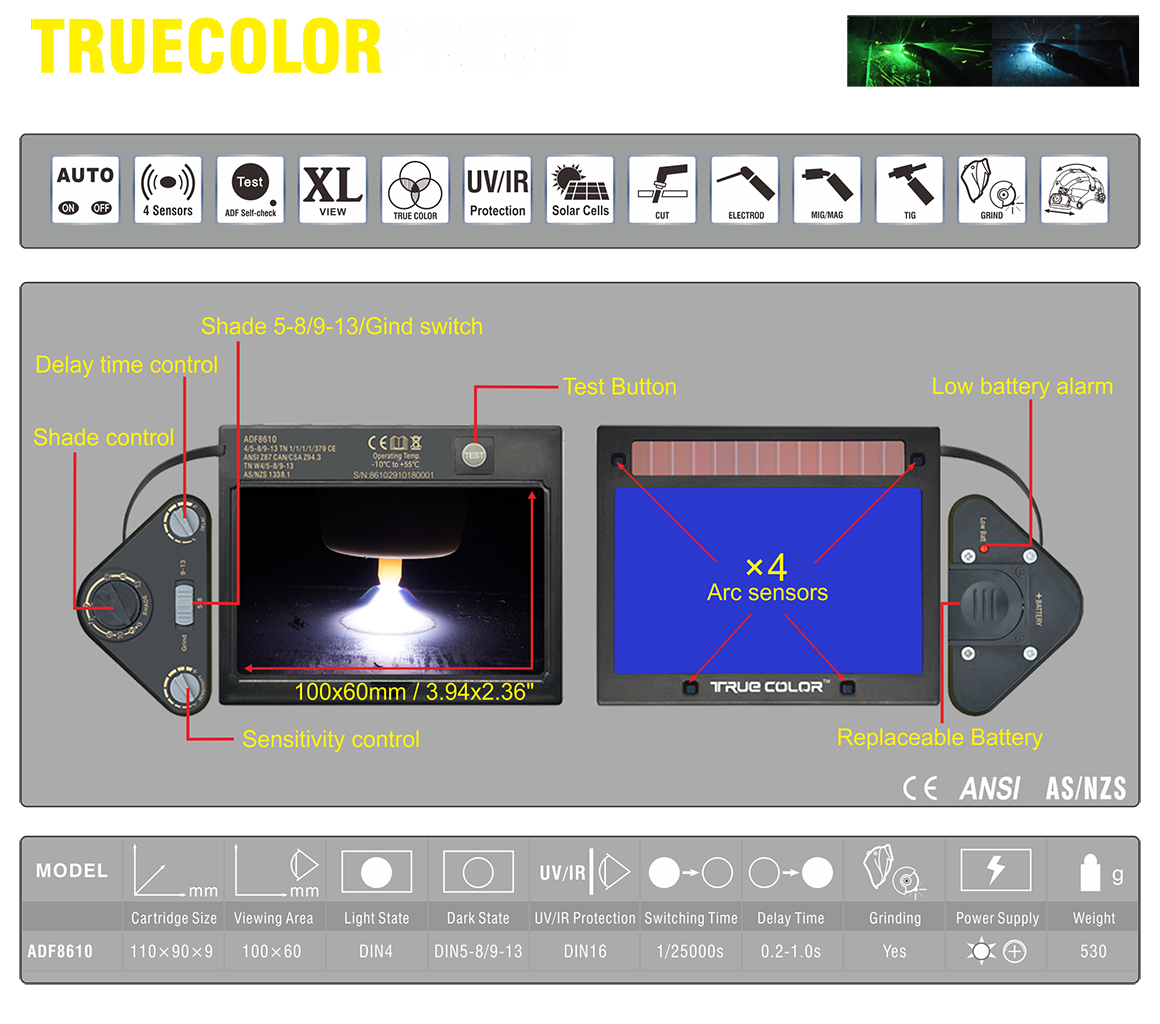Select the GRIND mode icon
The image size is (1160, 1024).
pos(992,190)
